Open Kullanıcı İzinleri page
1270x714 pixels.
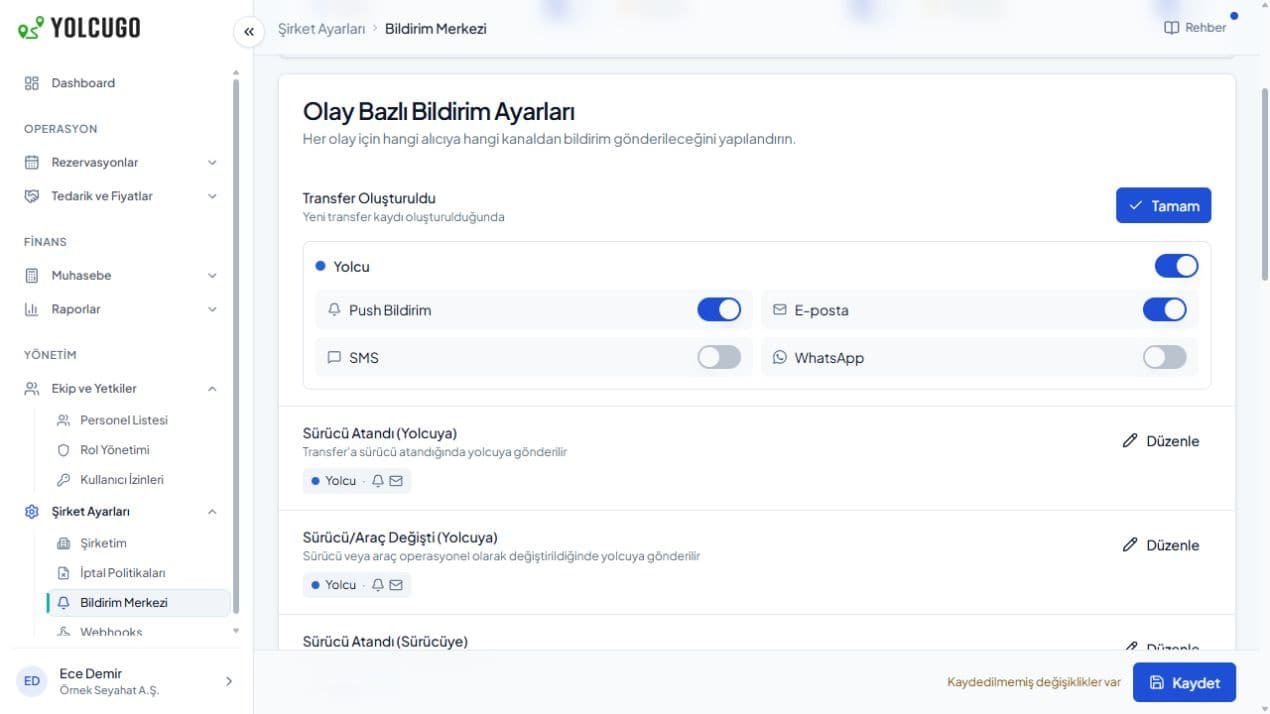(x=138, y=480)
